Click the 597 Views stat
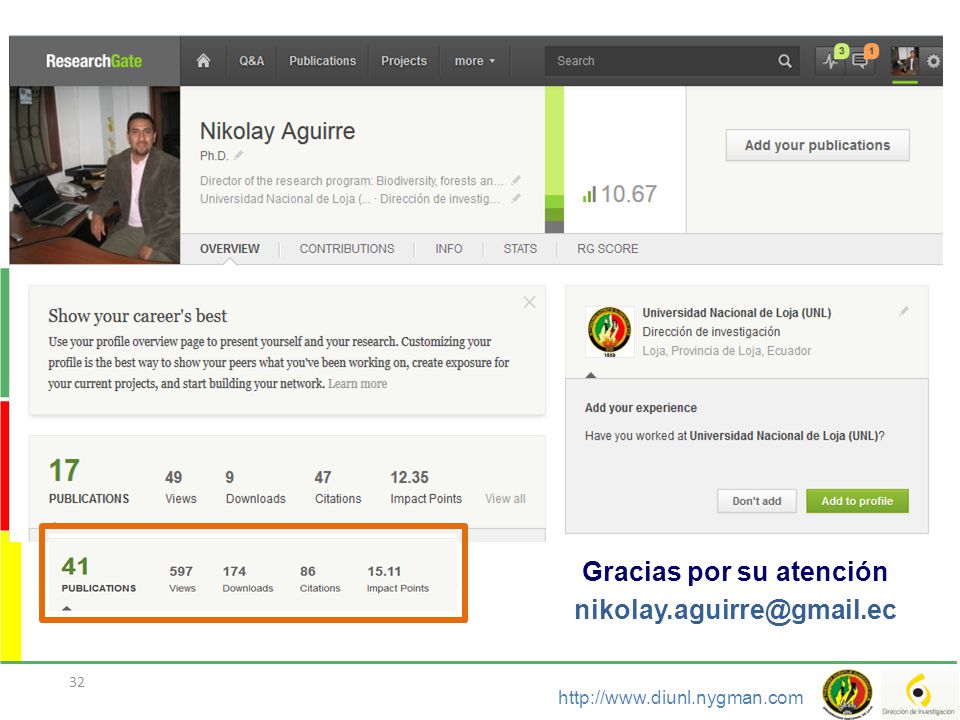The height and width of the screenshot is (720, 960). (x=182, y=579)
